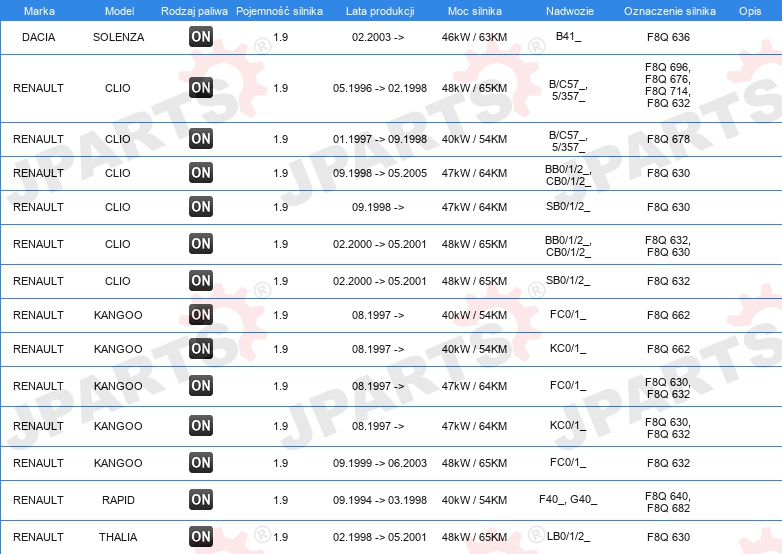This screenshot has width=782, height=554.
Task: Click the Oznaczenie silnika column header
Action: click(x=670, y=11)
